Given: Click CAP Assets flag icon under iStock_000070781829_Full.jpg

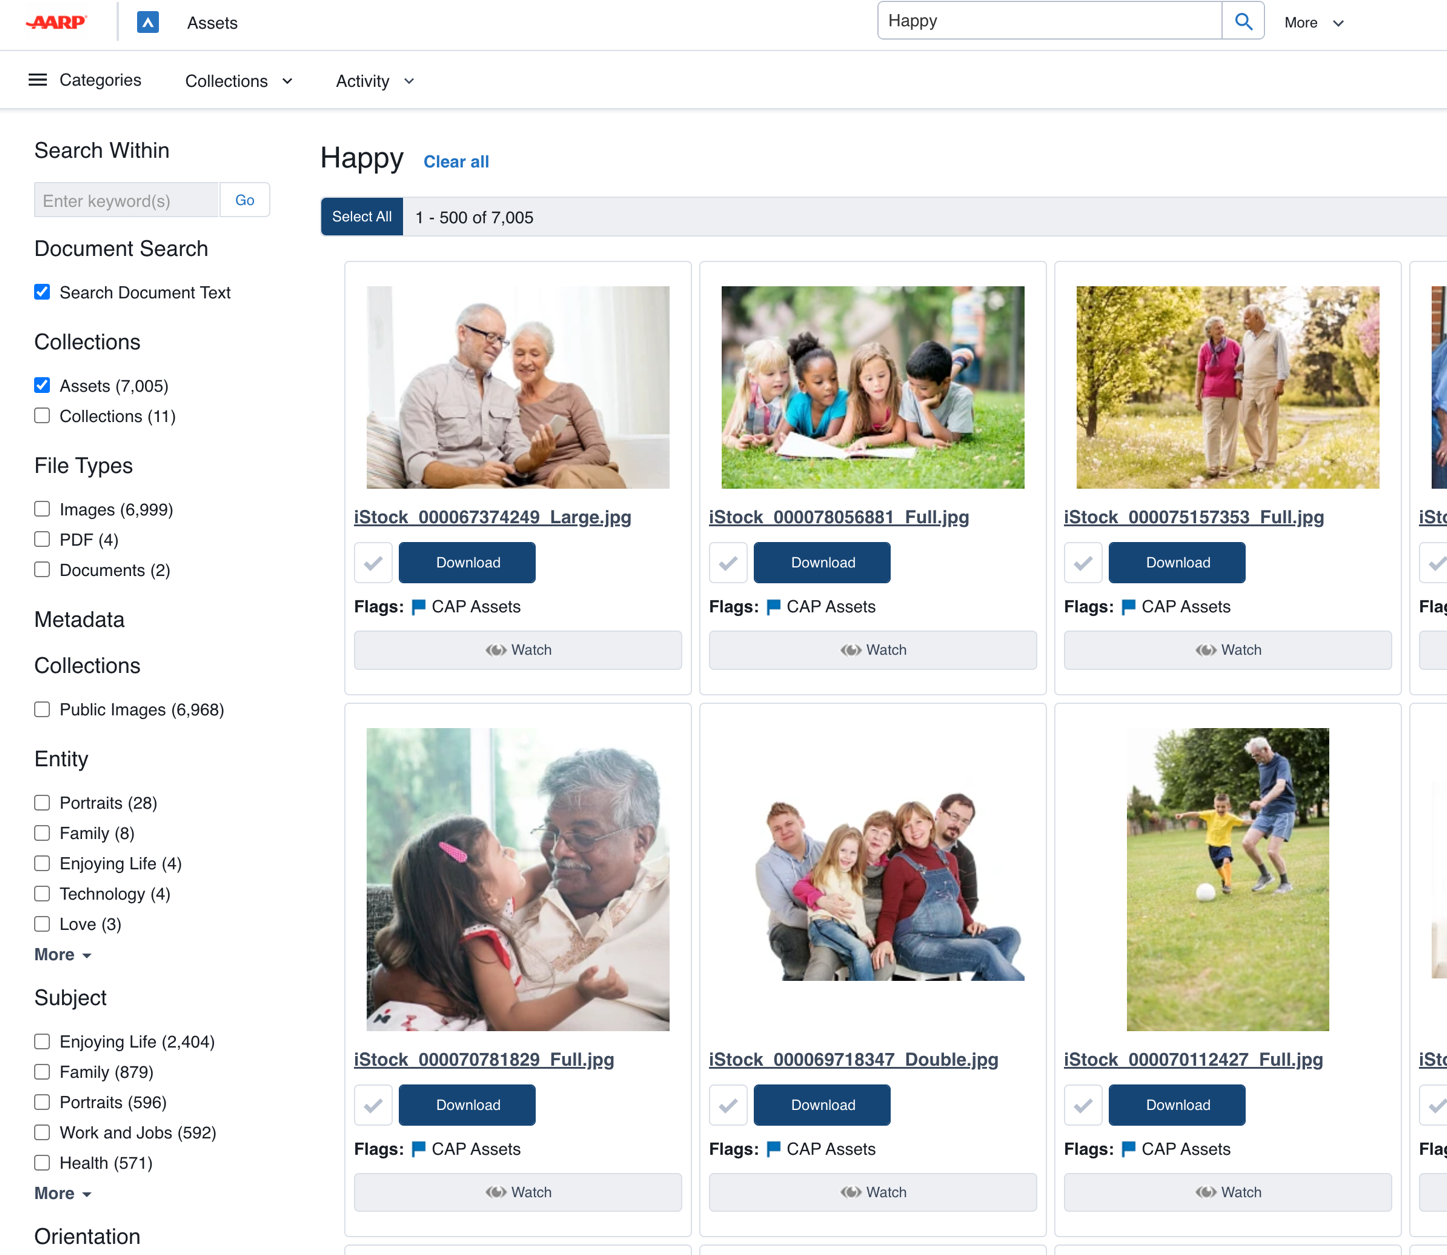Looking at the screenshot, I should coord(419,1149).
